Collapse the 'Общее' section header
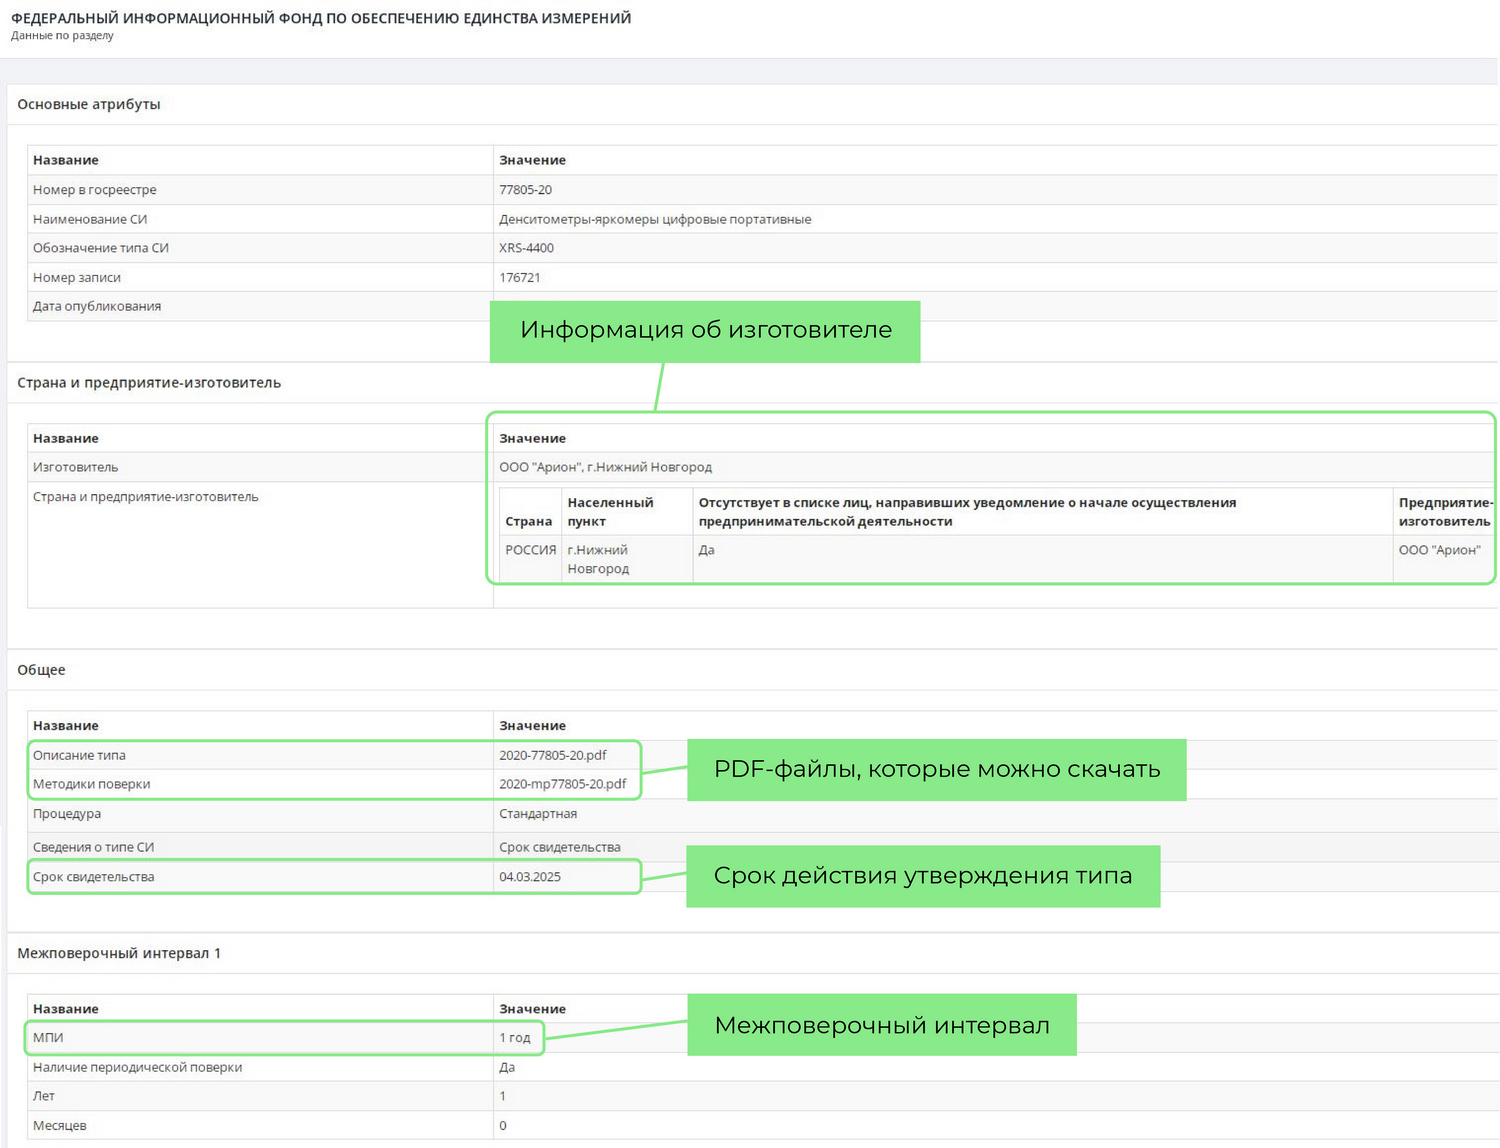This screenshot has height=1148, width=1500. click(41, 670)
